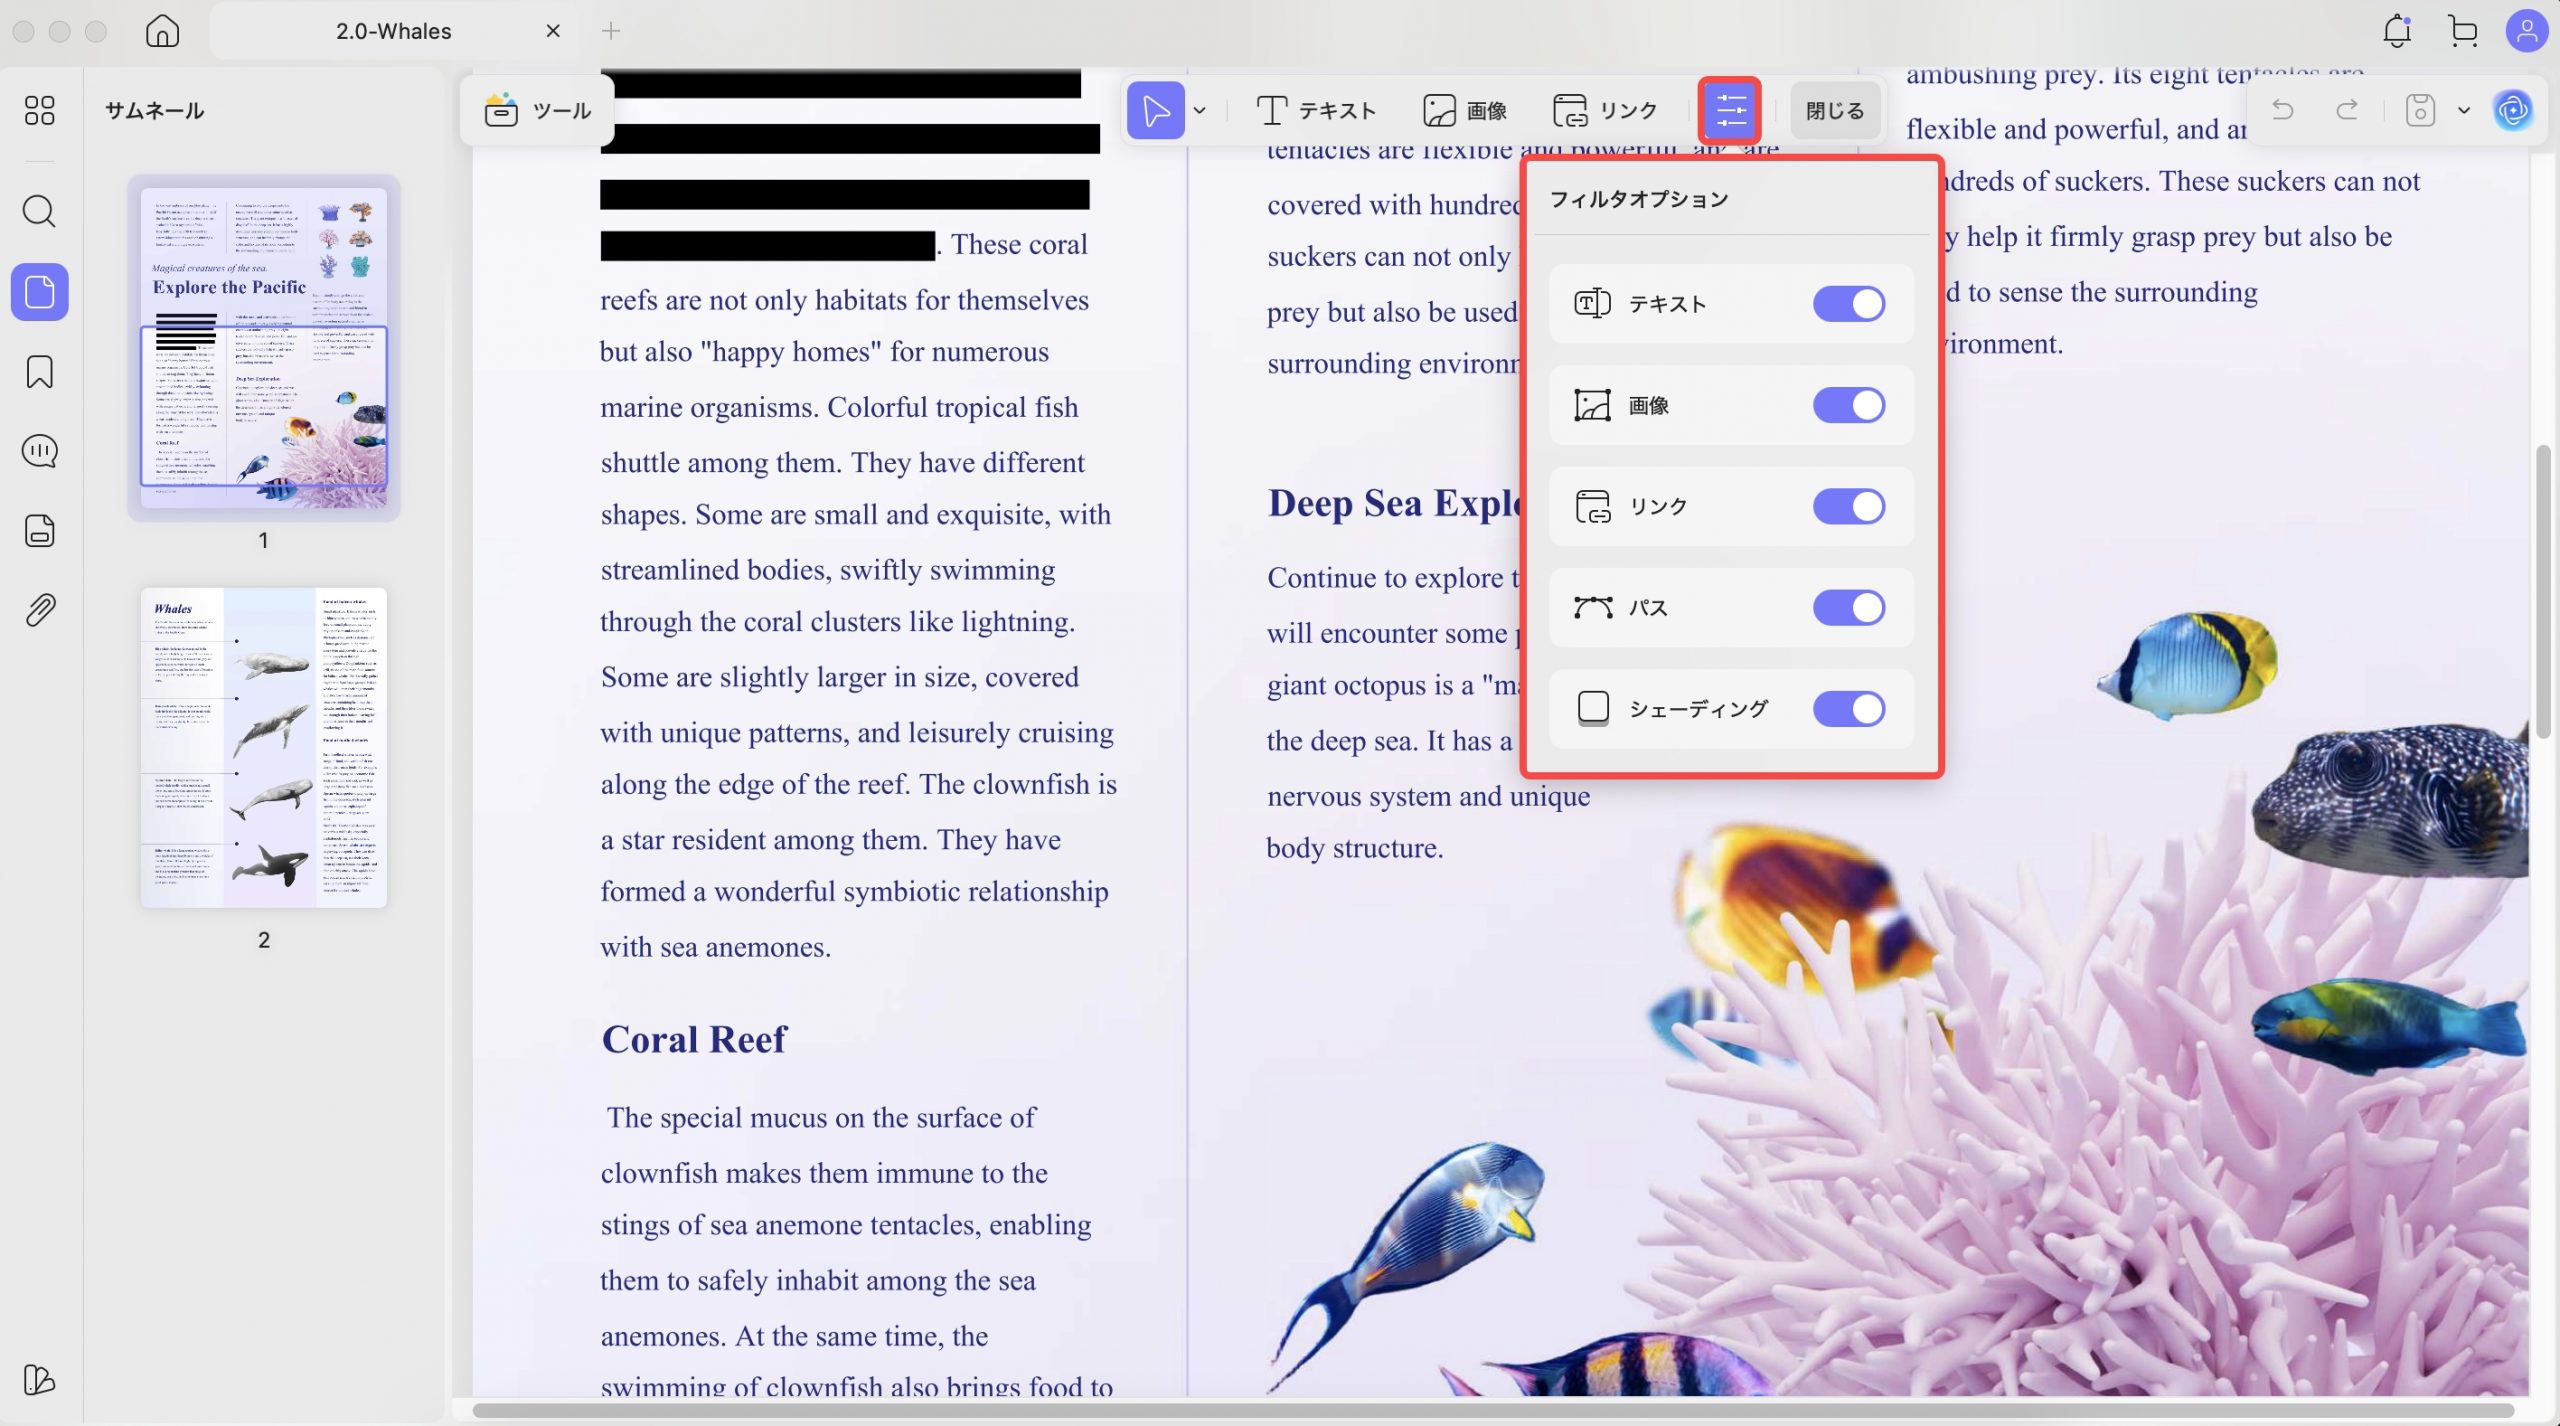2560x1426 pixels.
Task: Open page 2 thumbnail with whales
Action: click(x=263, y=747)
